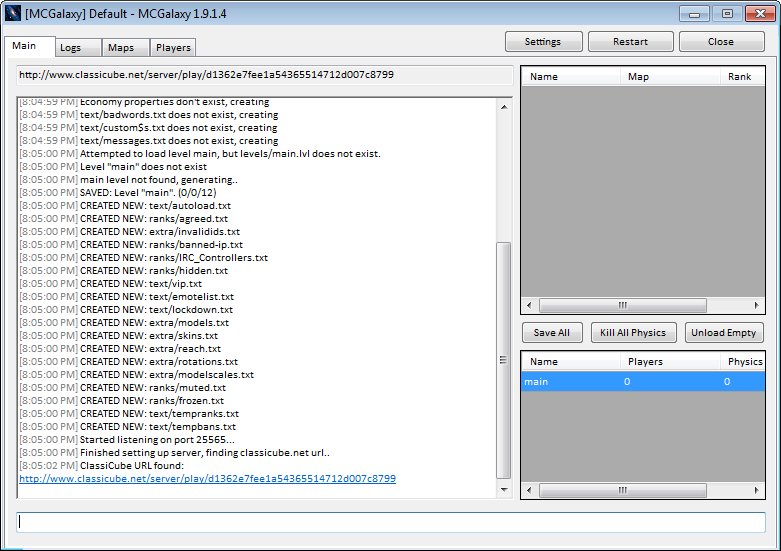Minimize the MCGalaxy window

pyautogui.click(x=694, y=13)
